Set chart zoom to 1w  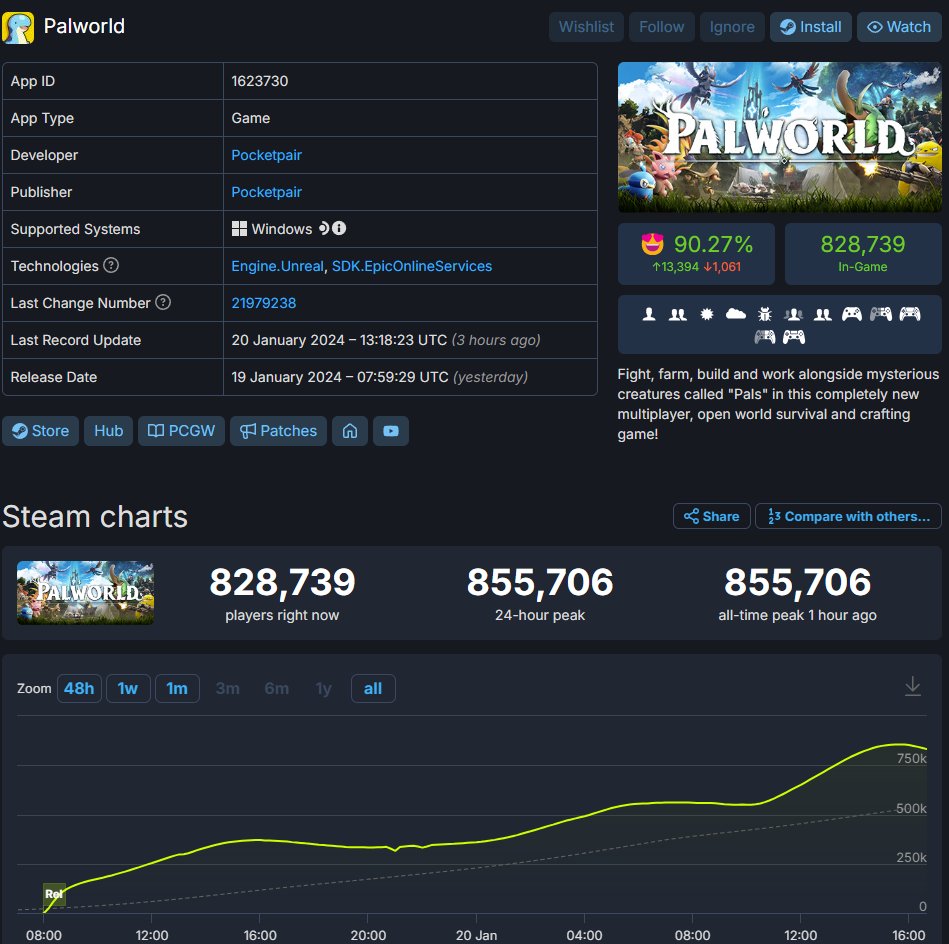point(128,689)
